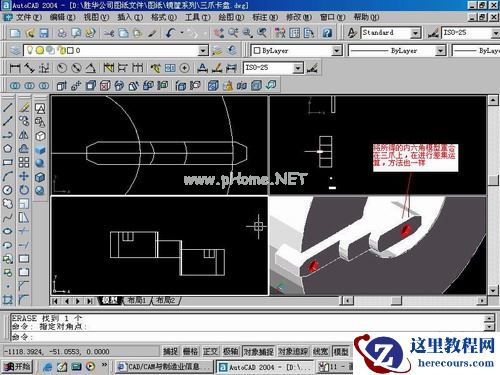Select the Circle drawing tool
The height and width of the screenshot is (375, 500).
click(x=8, y=190)
